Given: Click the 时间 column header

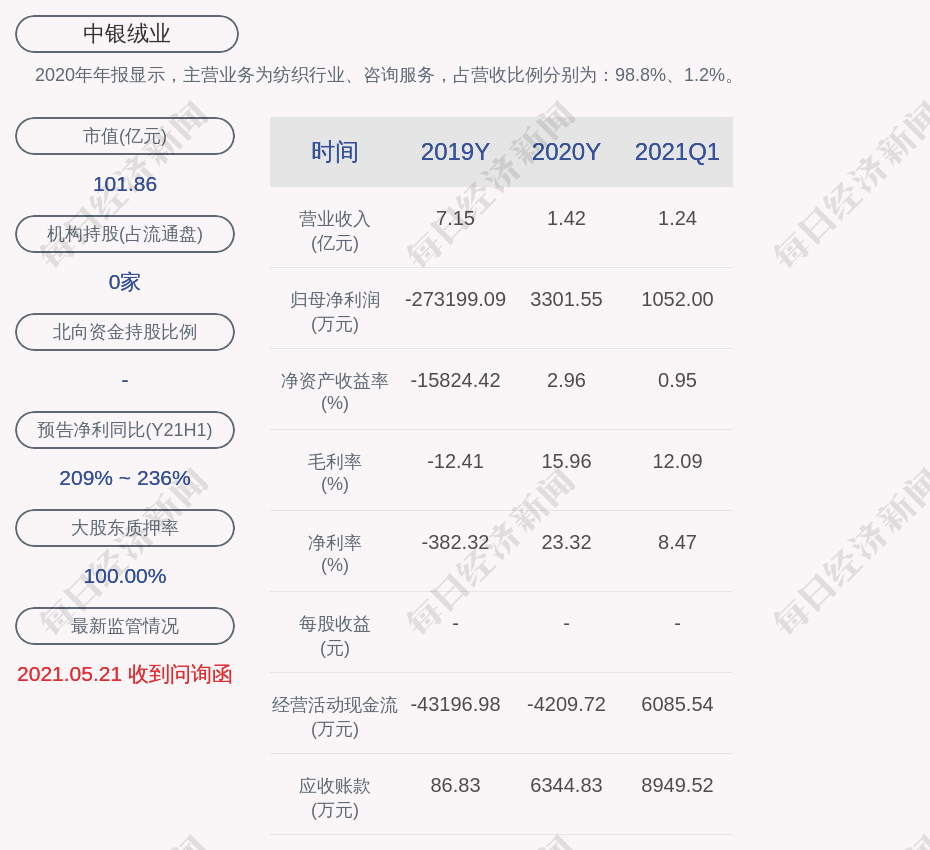Looking at the screenshot, I should [x=335, y=152].
